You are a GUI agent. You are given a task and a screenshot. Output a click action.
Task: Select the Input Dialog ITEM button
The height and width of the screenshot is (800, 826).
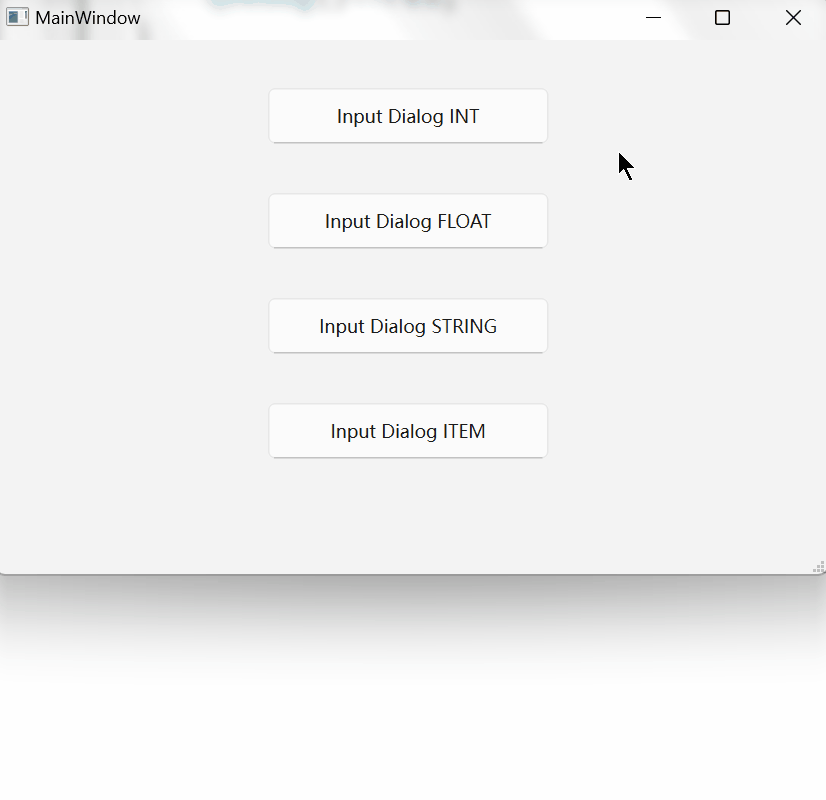coord(408,431)
